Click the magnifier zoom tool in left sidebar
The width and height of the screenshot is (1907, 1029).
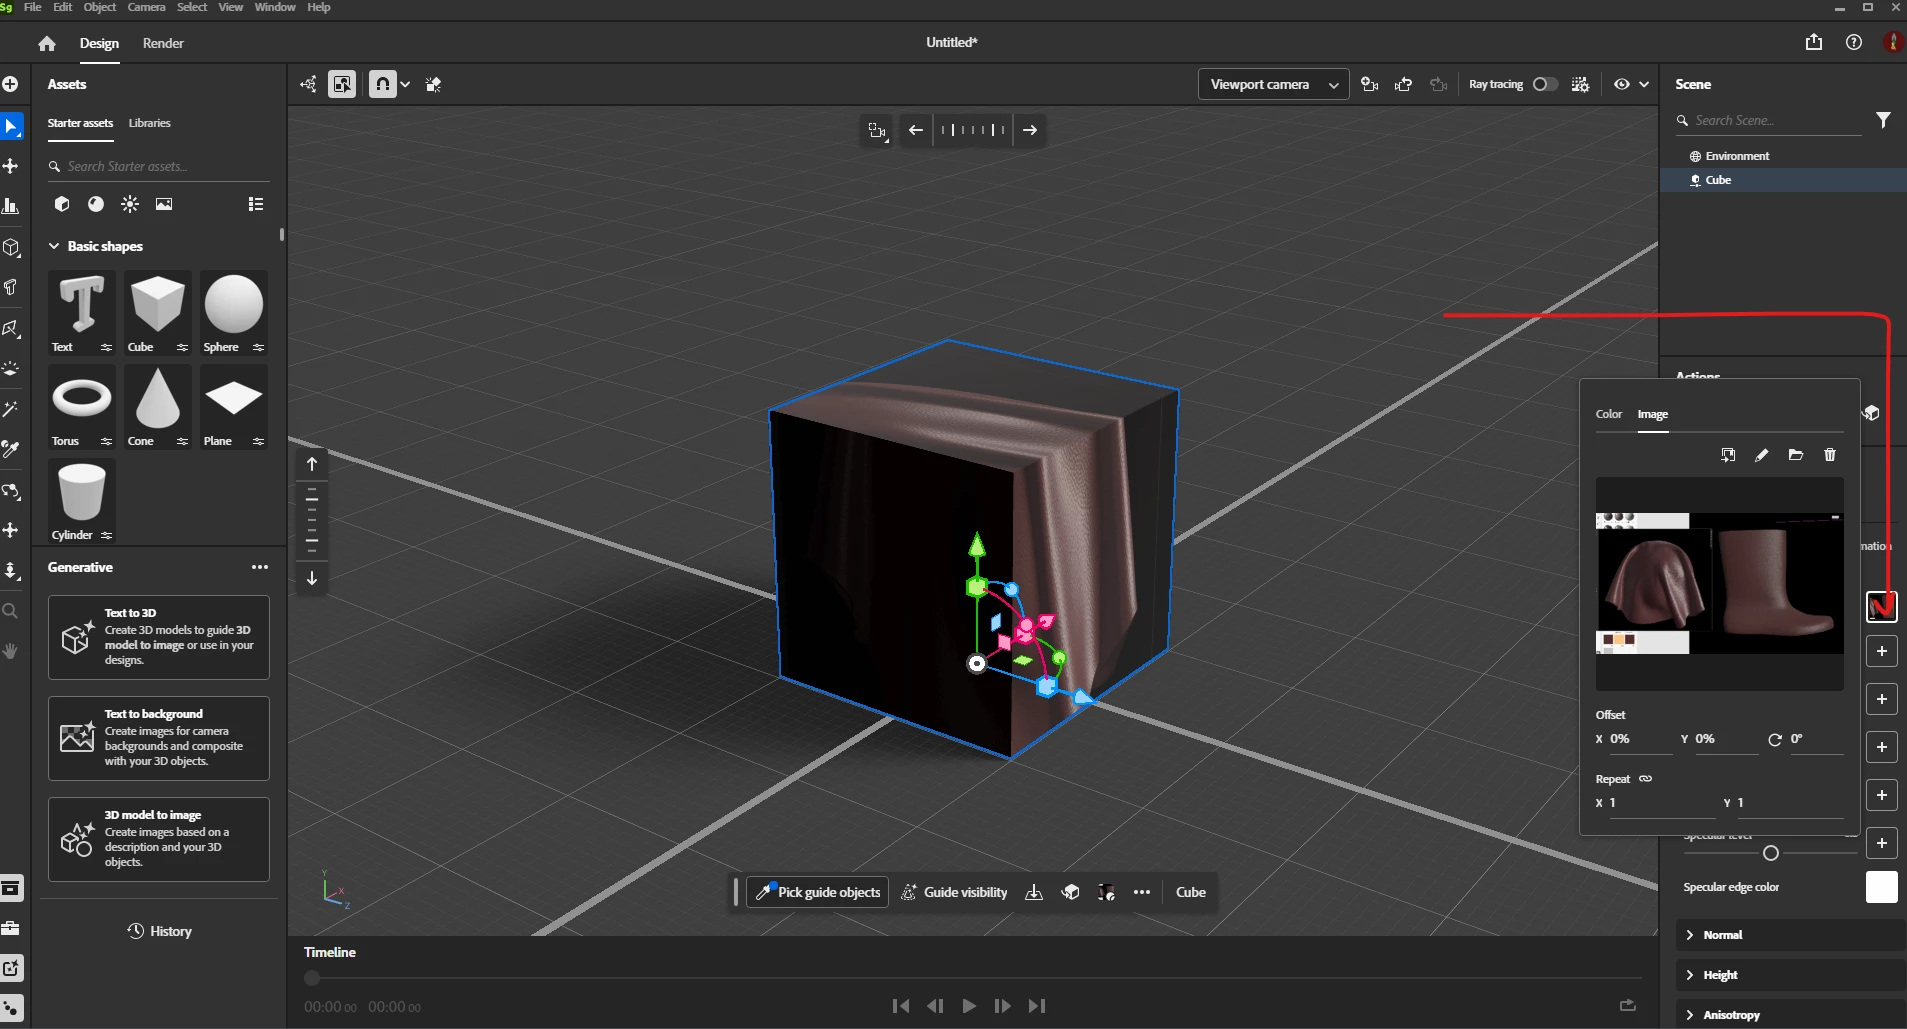11,610
